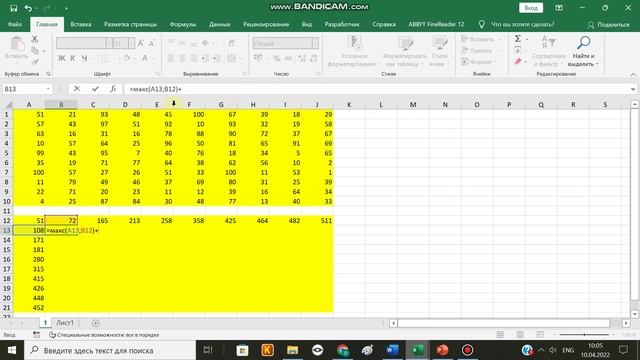Cancel the formula entry with the X
Viewport: 640px width, 360px height.
(x=77, y=89)
